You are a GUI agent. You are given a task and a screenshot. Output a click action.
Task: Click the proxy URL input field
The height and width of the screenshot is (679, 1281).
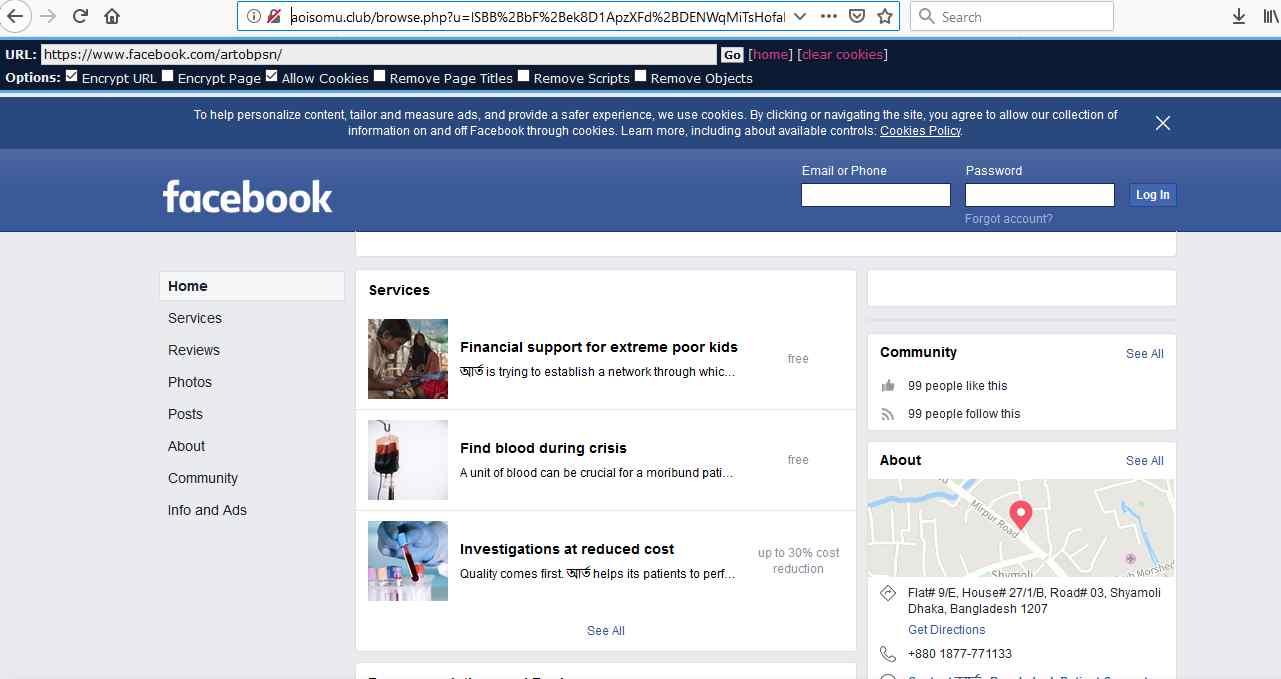[379, 55]
